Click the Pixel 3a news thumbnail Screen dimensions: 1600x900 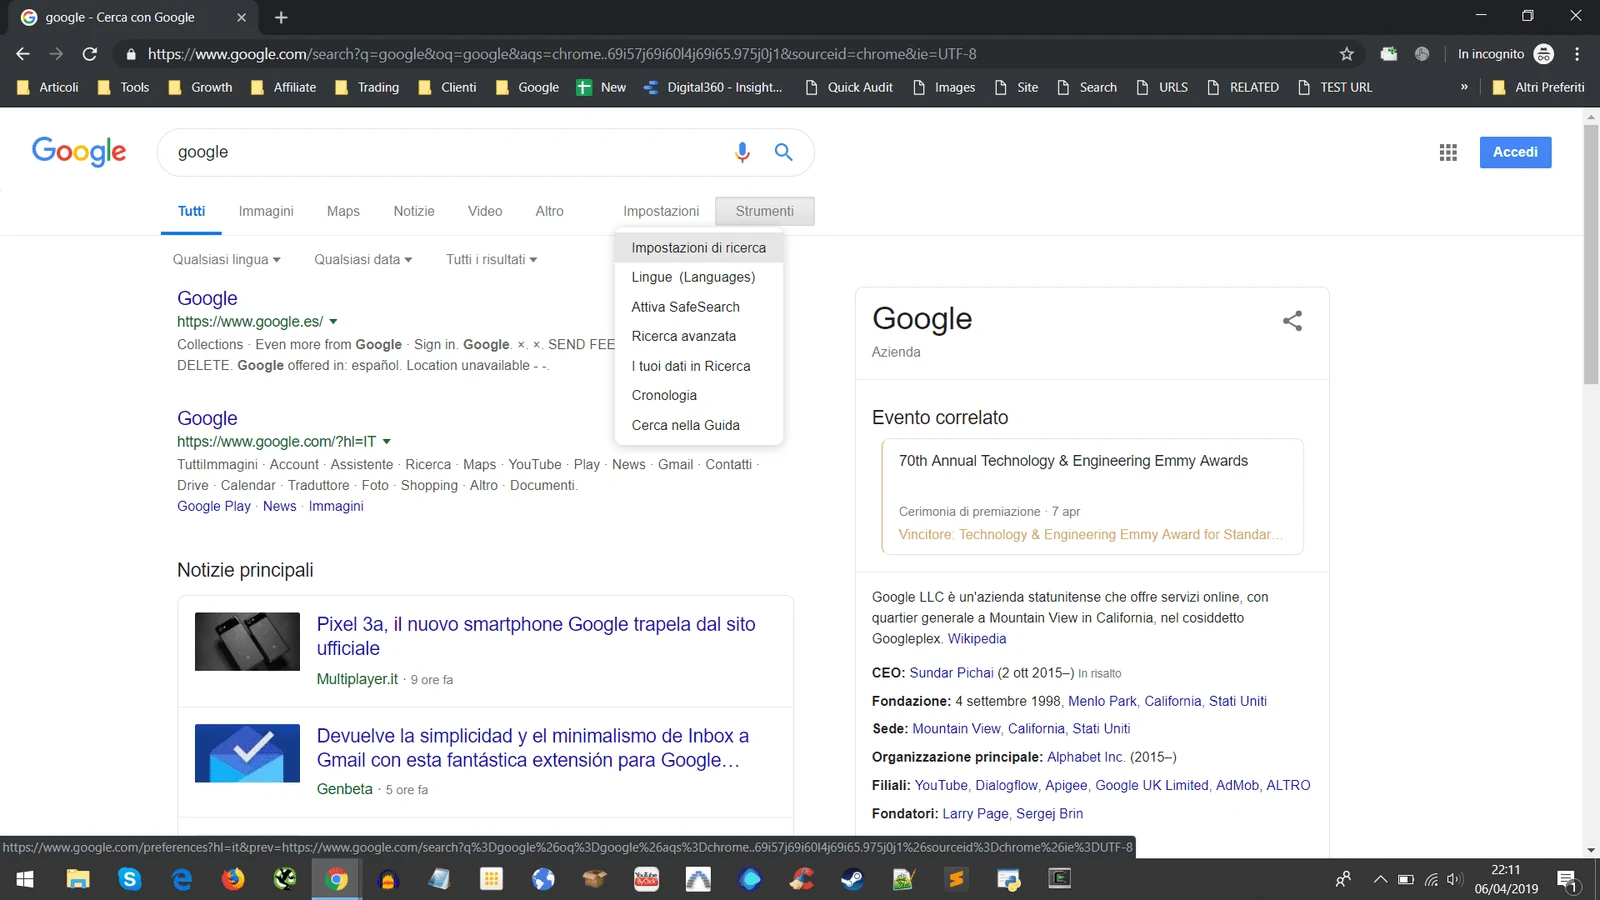point(247,641)
